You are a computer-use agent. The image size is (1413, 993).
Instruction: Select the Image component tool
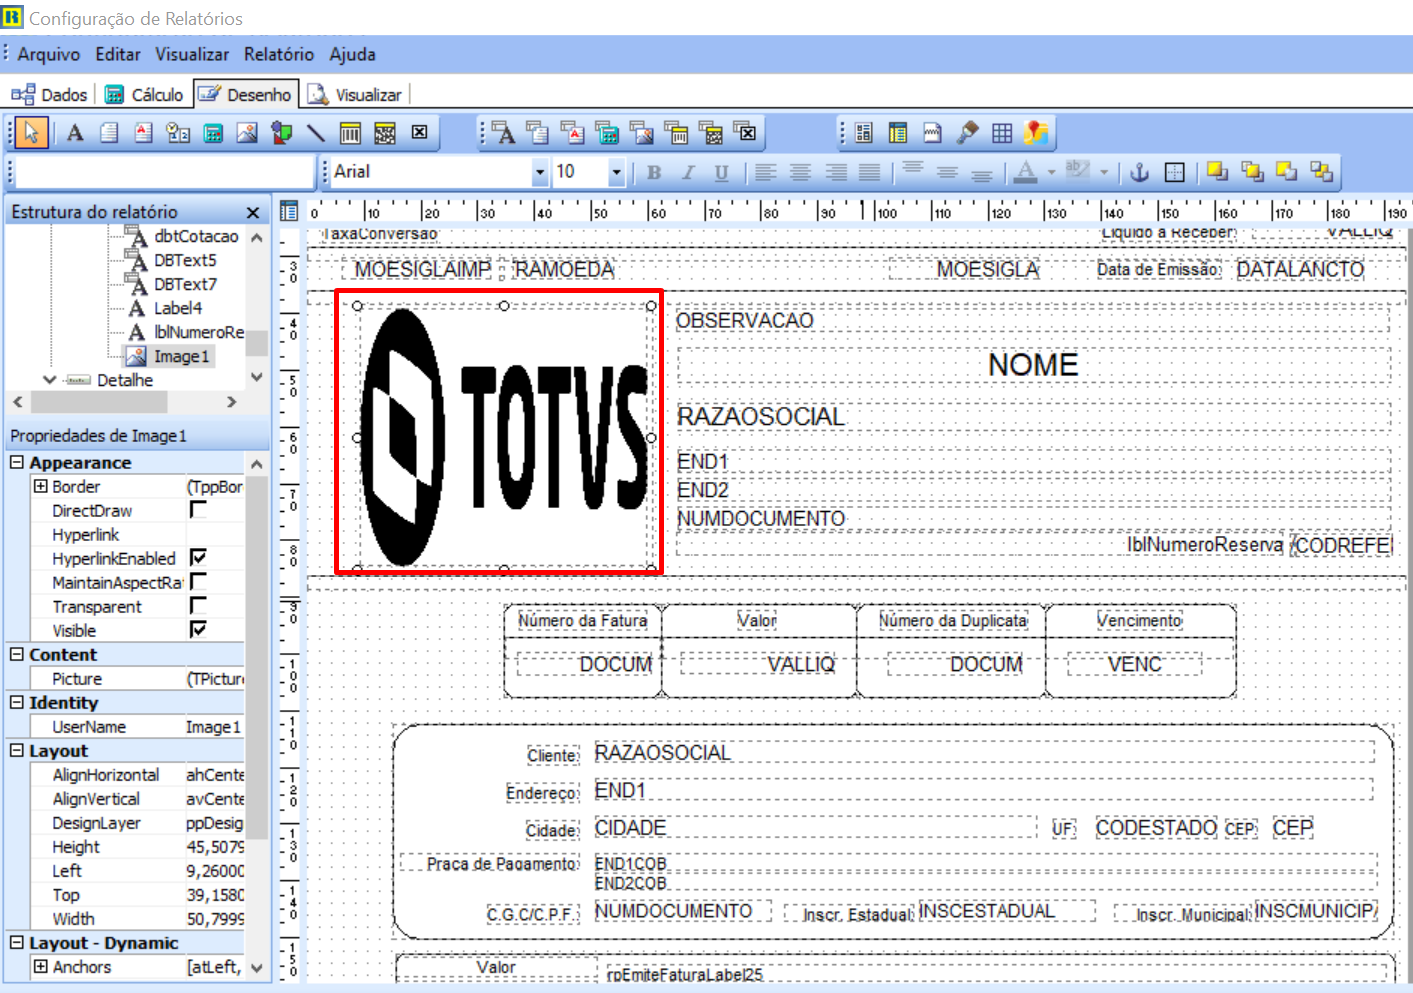247,132
